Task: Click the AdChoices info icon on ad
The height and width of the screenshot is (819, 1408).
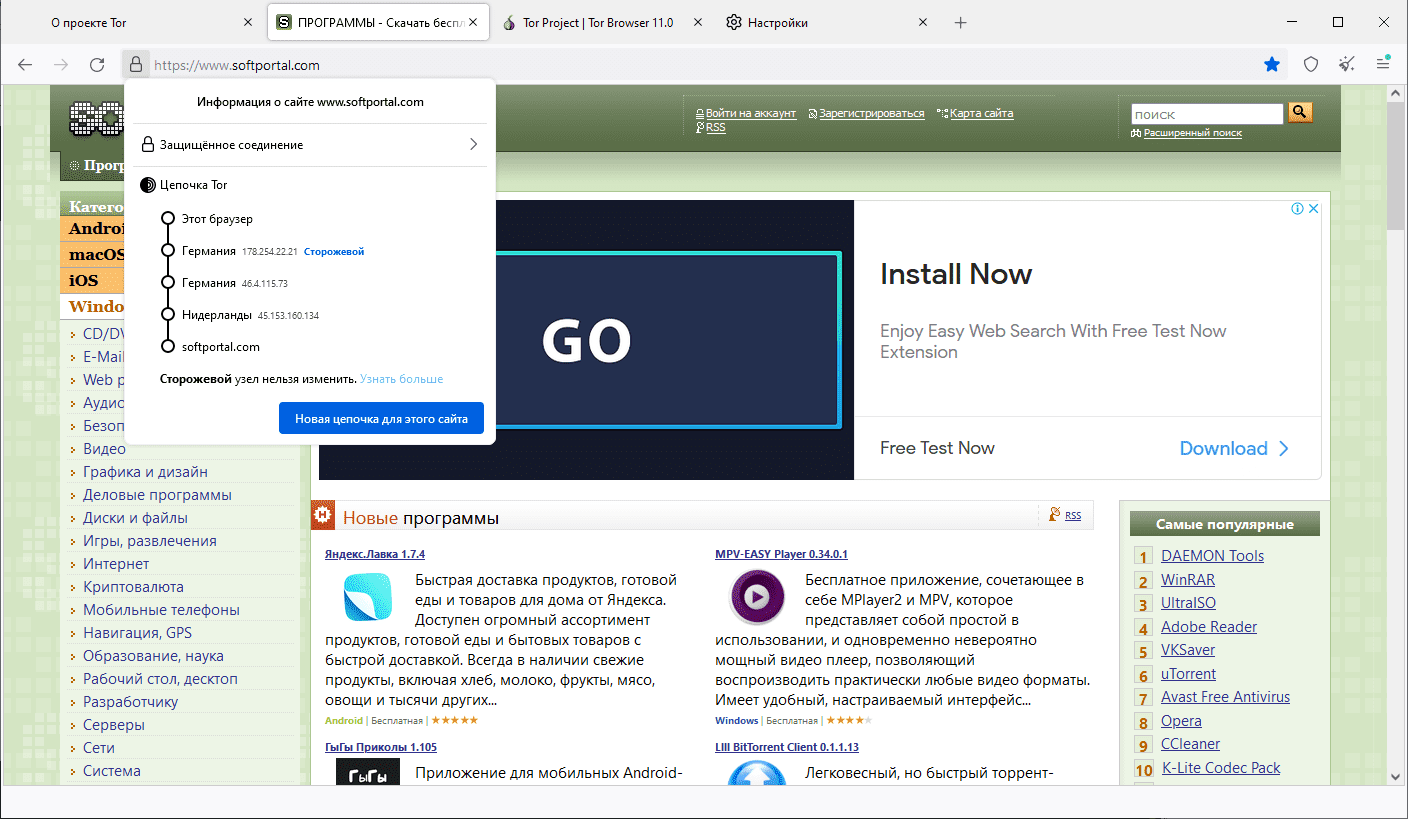Action: 1297,209
